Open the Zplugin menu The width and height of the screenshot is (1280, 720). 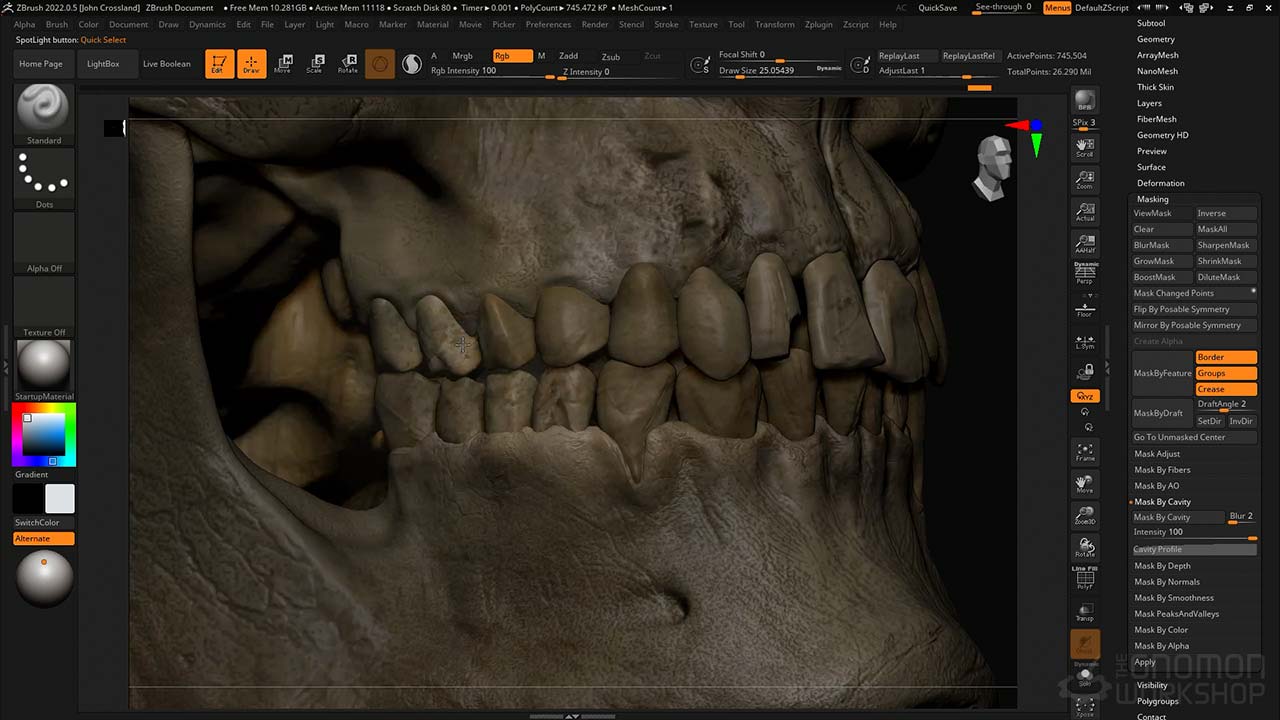click(x=818, y=24)
